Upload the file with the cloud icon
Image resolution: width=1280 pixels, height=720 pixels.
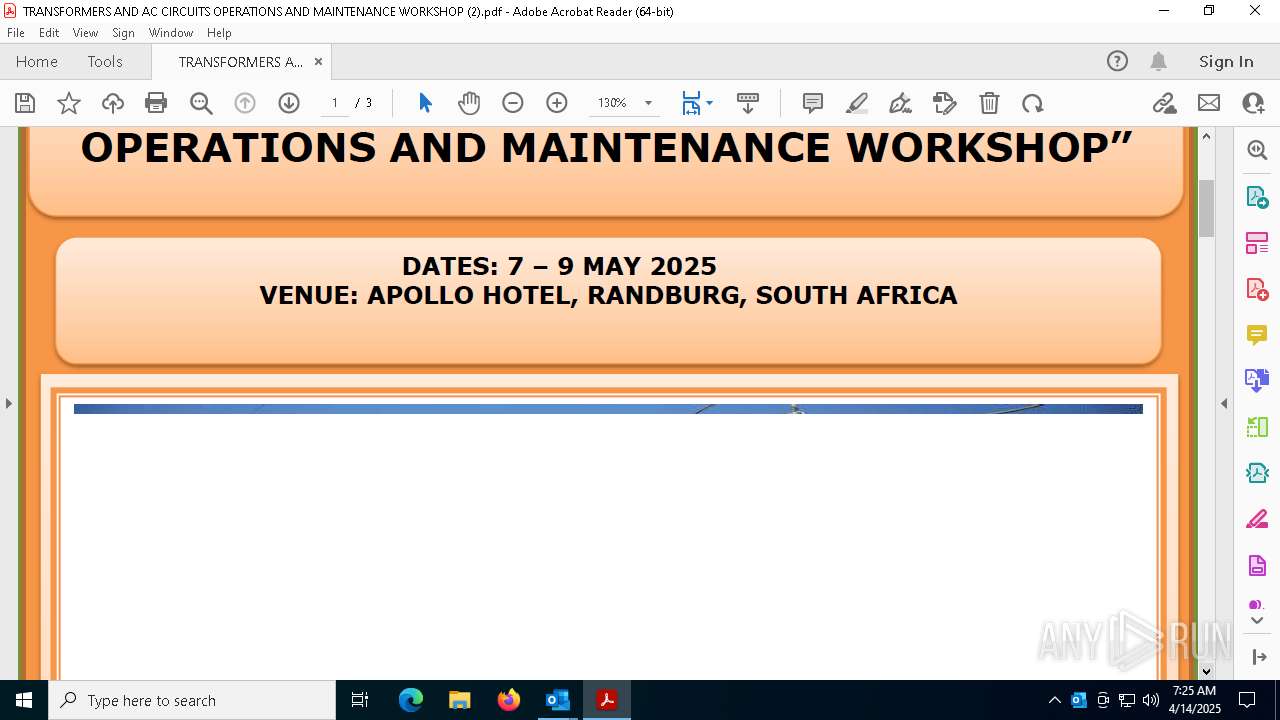click(113, 103)
